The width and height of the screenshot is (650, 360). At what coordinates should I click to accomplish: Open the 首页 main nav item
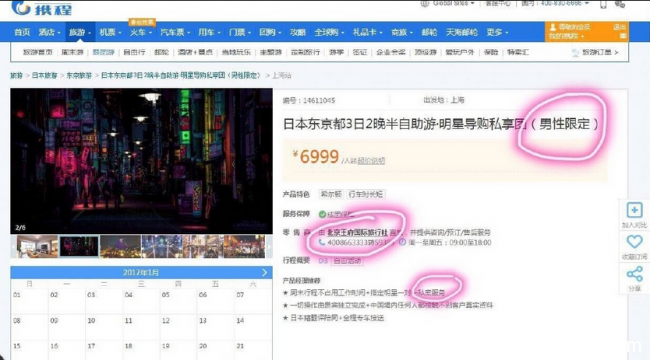coord(22,32)
